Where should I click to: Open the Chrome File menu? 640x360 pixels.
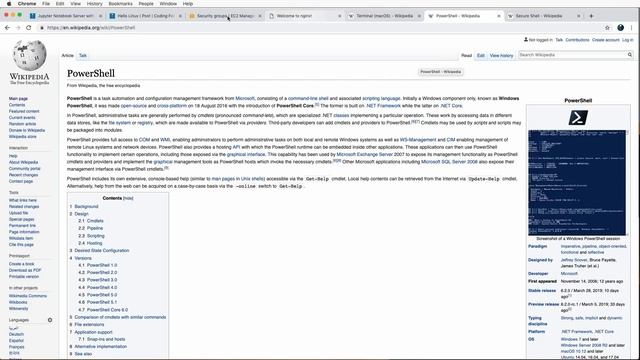point(46,4)
